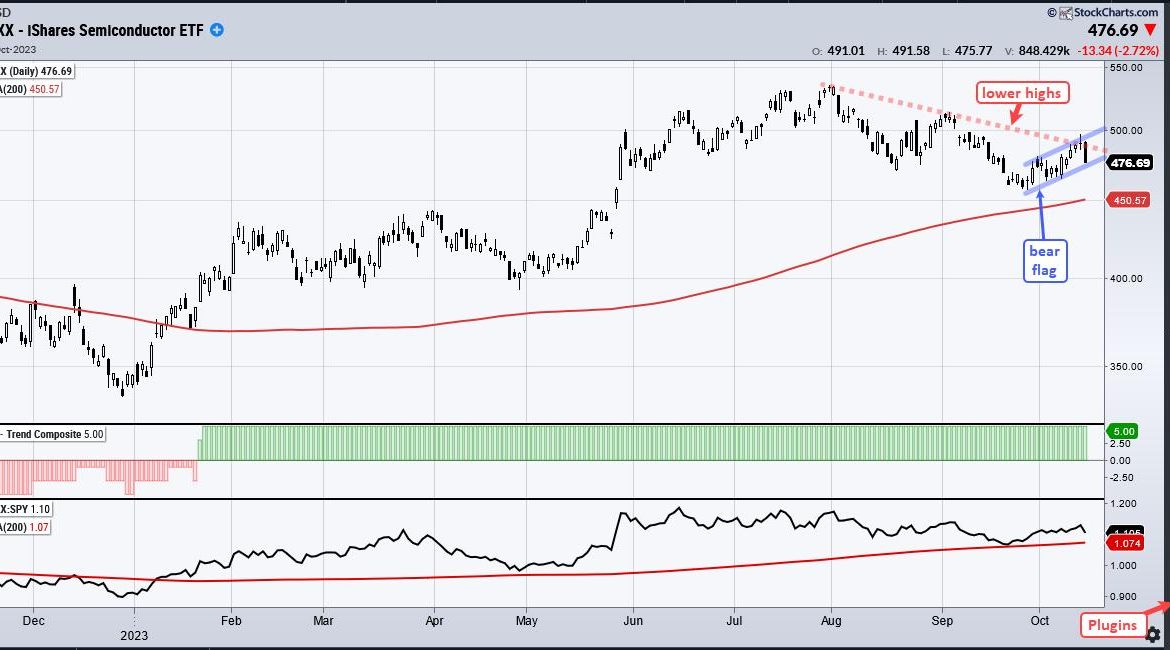Click the Sep label on the date axis
1170x650 pixels.
(x=942, y=620)
